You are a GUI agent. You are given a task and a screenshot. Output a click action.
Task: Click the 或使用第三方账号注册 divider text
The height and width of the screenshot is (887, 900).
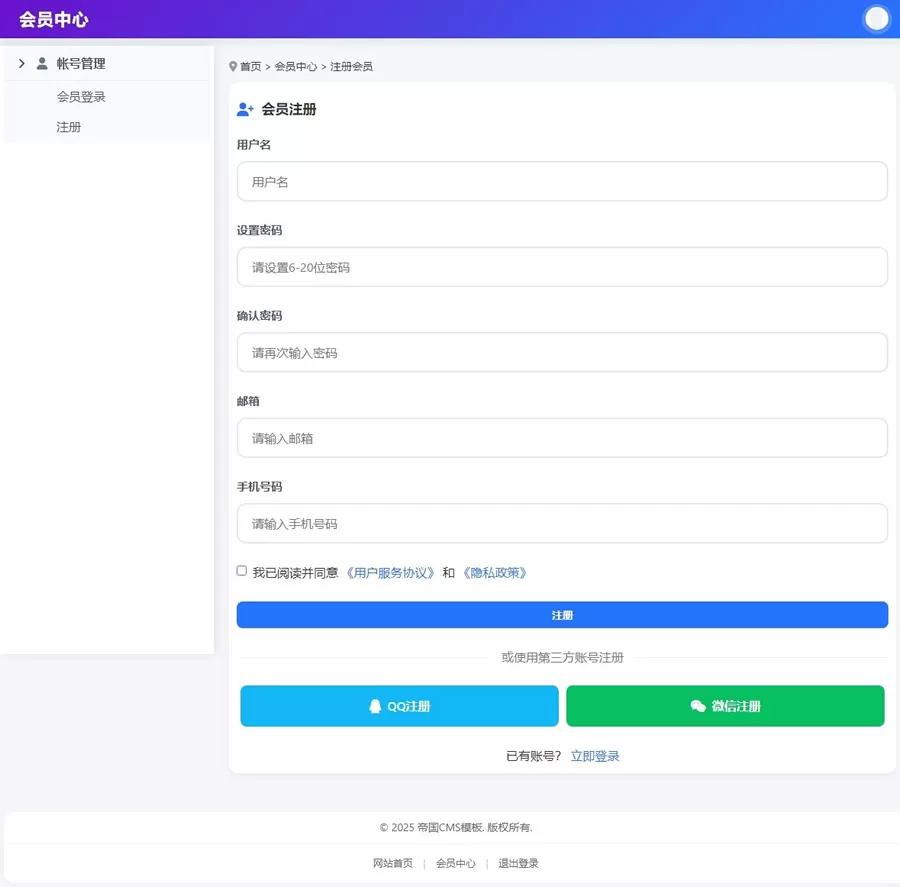[x=562, y=657]
